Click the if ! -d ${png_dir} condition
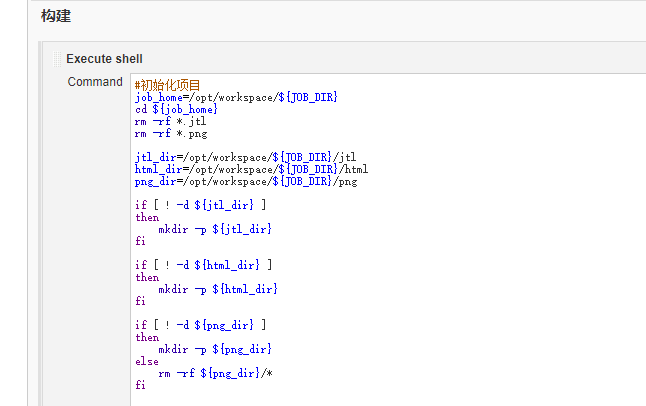 200,325
